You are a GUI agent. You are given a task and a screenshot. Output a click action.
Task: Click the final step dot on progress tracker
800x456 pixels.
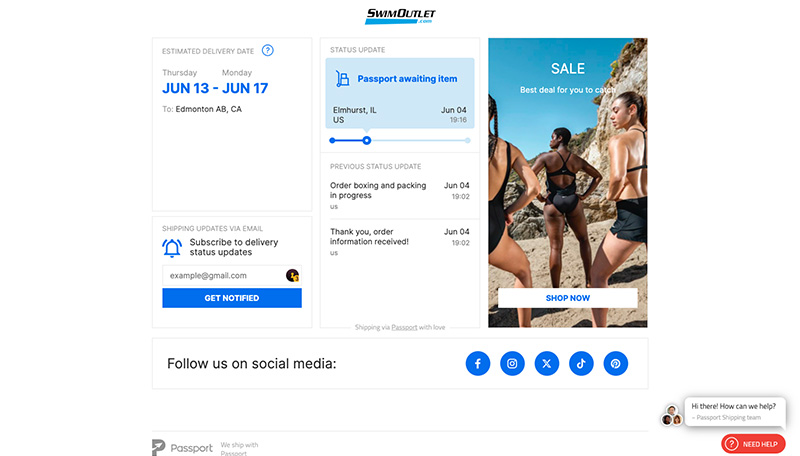(467, 140)
